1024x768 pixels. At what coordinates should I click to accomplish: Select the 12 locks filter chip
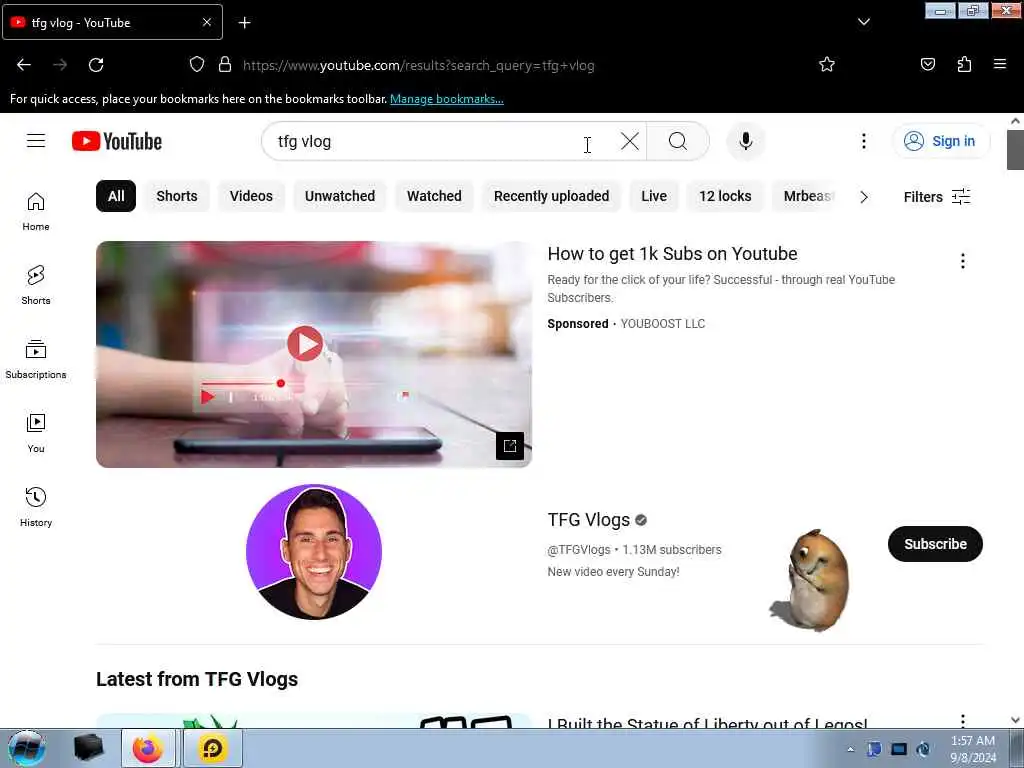pyautogui.click(x=725, y=196)
